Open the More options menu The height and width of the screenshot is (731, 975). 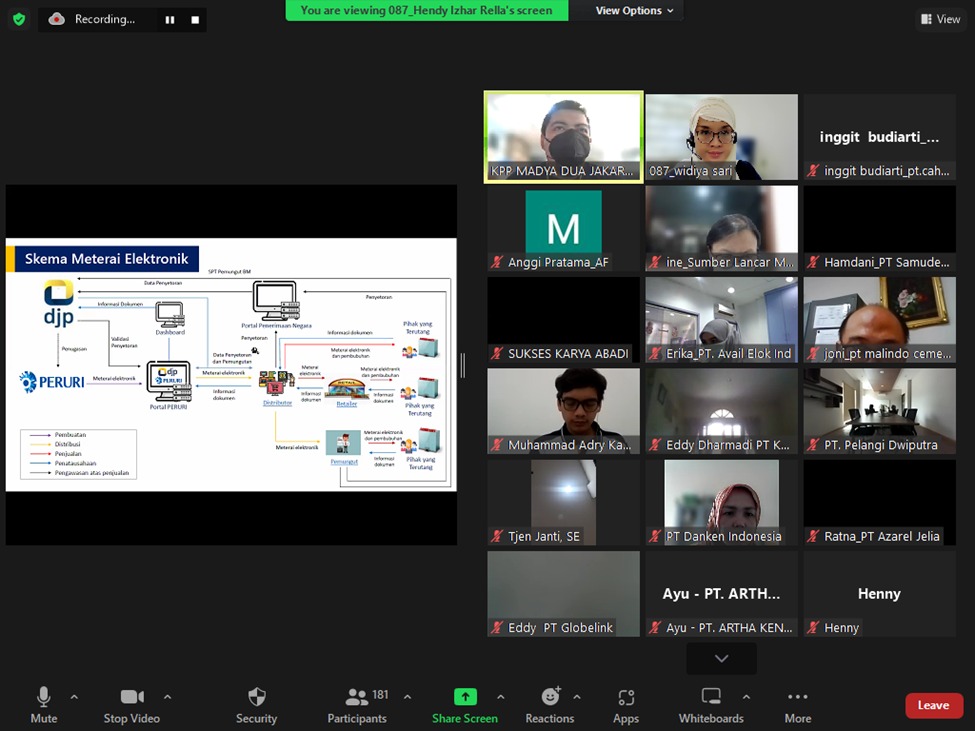pyautogui.click(x=798, y=704)
